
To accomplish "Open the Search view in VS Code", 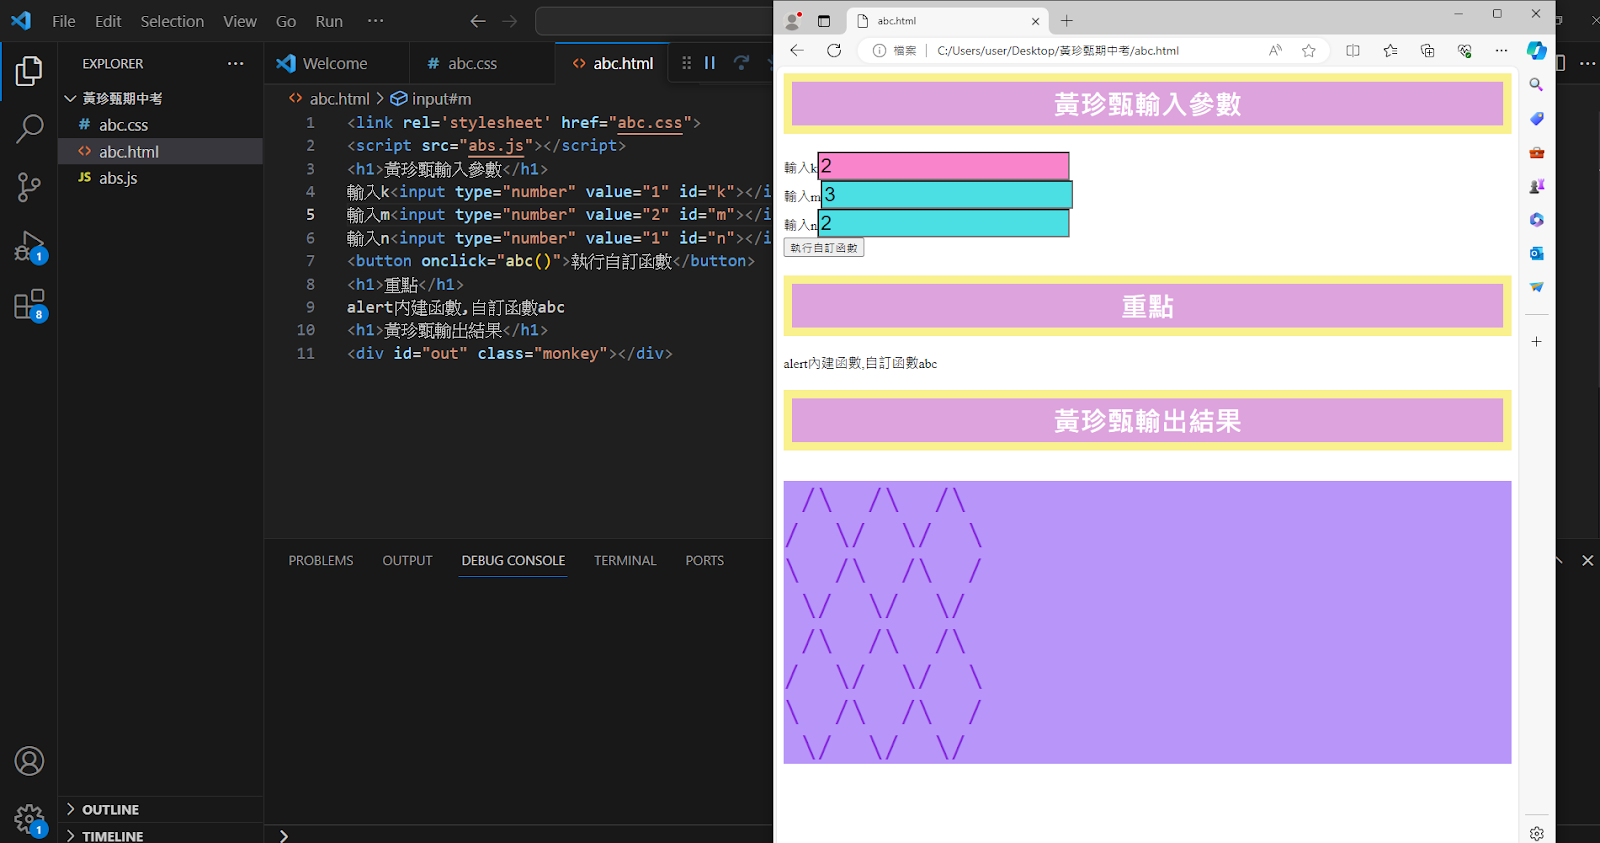I will coord(29,129).
